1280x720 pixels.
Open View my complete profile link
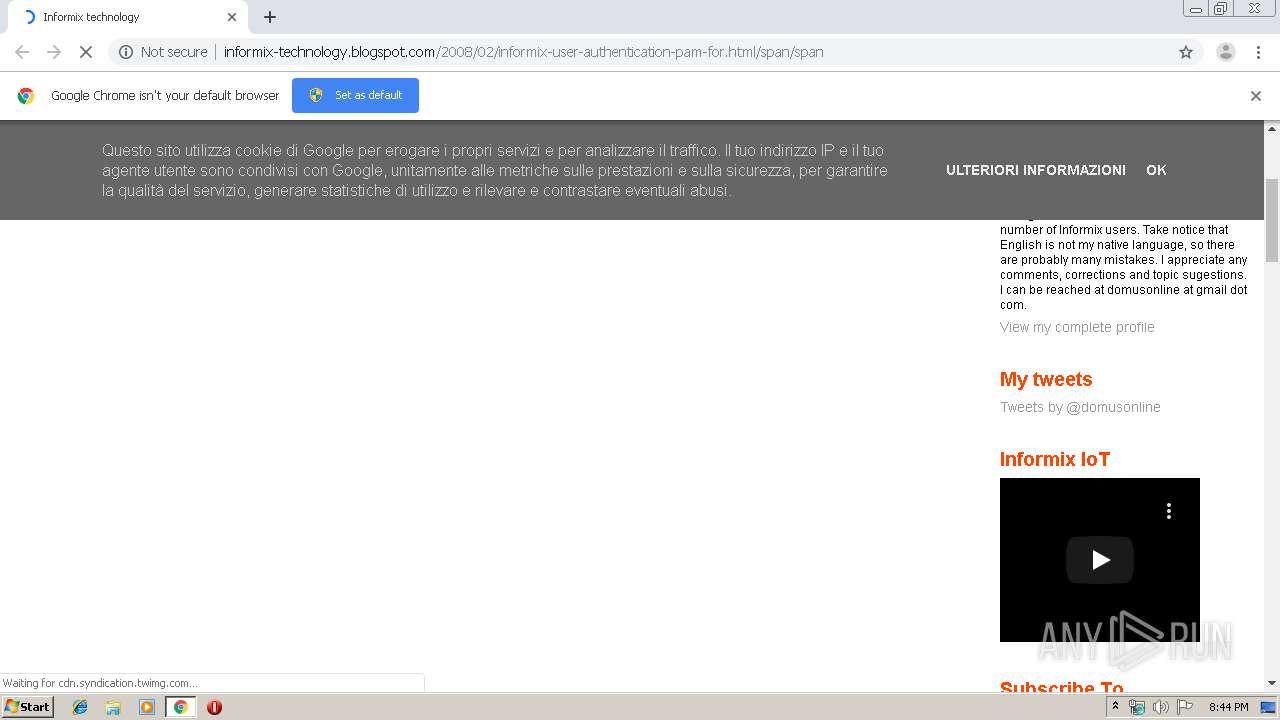point(1077,327)
